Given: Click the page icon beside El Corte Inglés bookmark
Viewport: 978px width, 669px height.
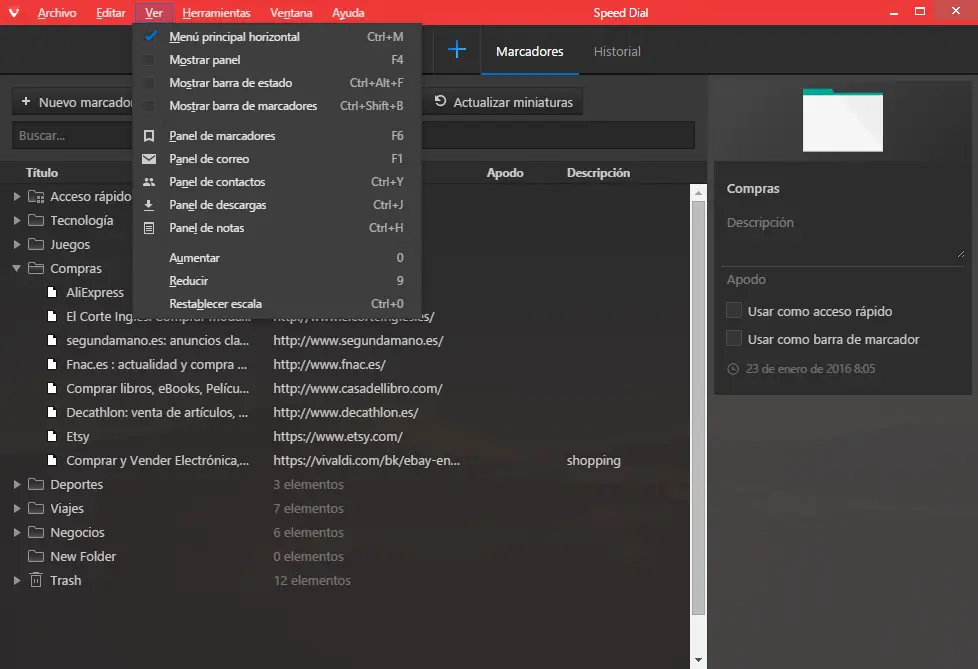Looking at the screenshot, I should pos(52,316).
